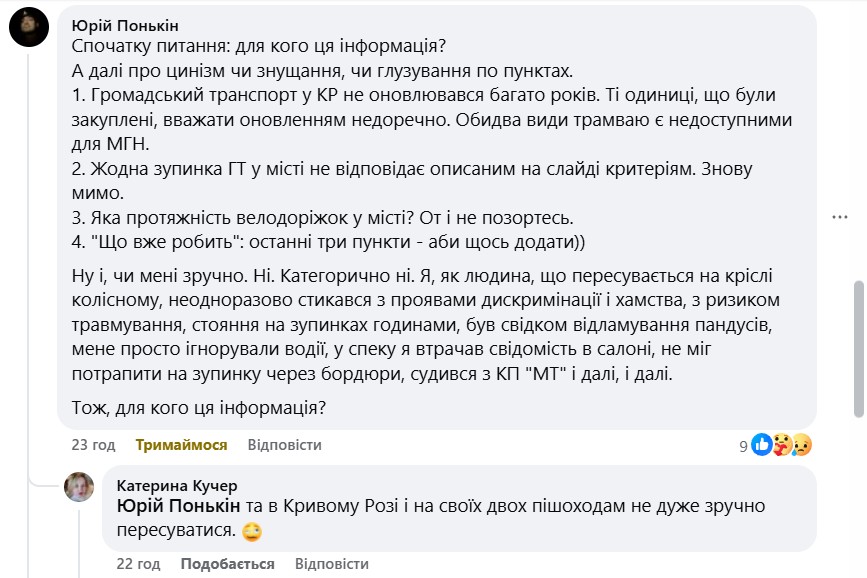
Task: Click the scrollbar up arrow
Action: (859, 8)
